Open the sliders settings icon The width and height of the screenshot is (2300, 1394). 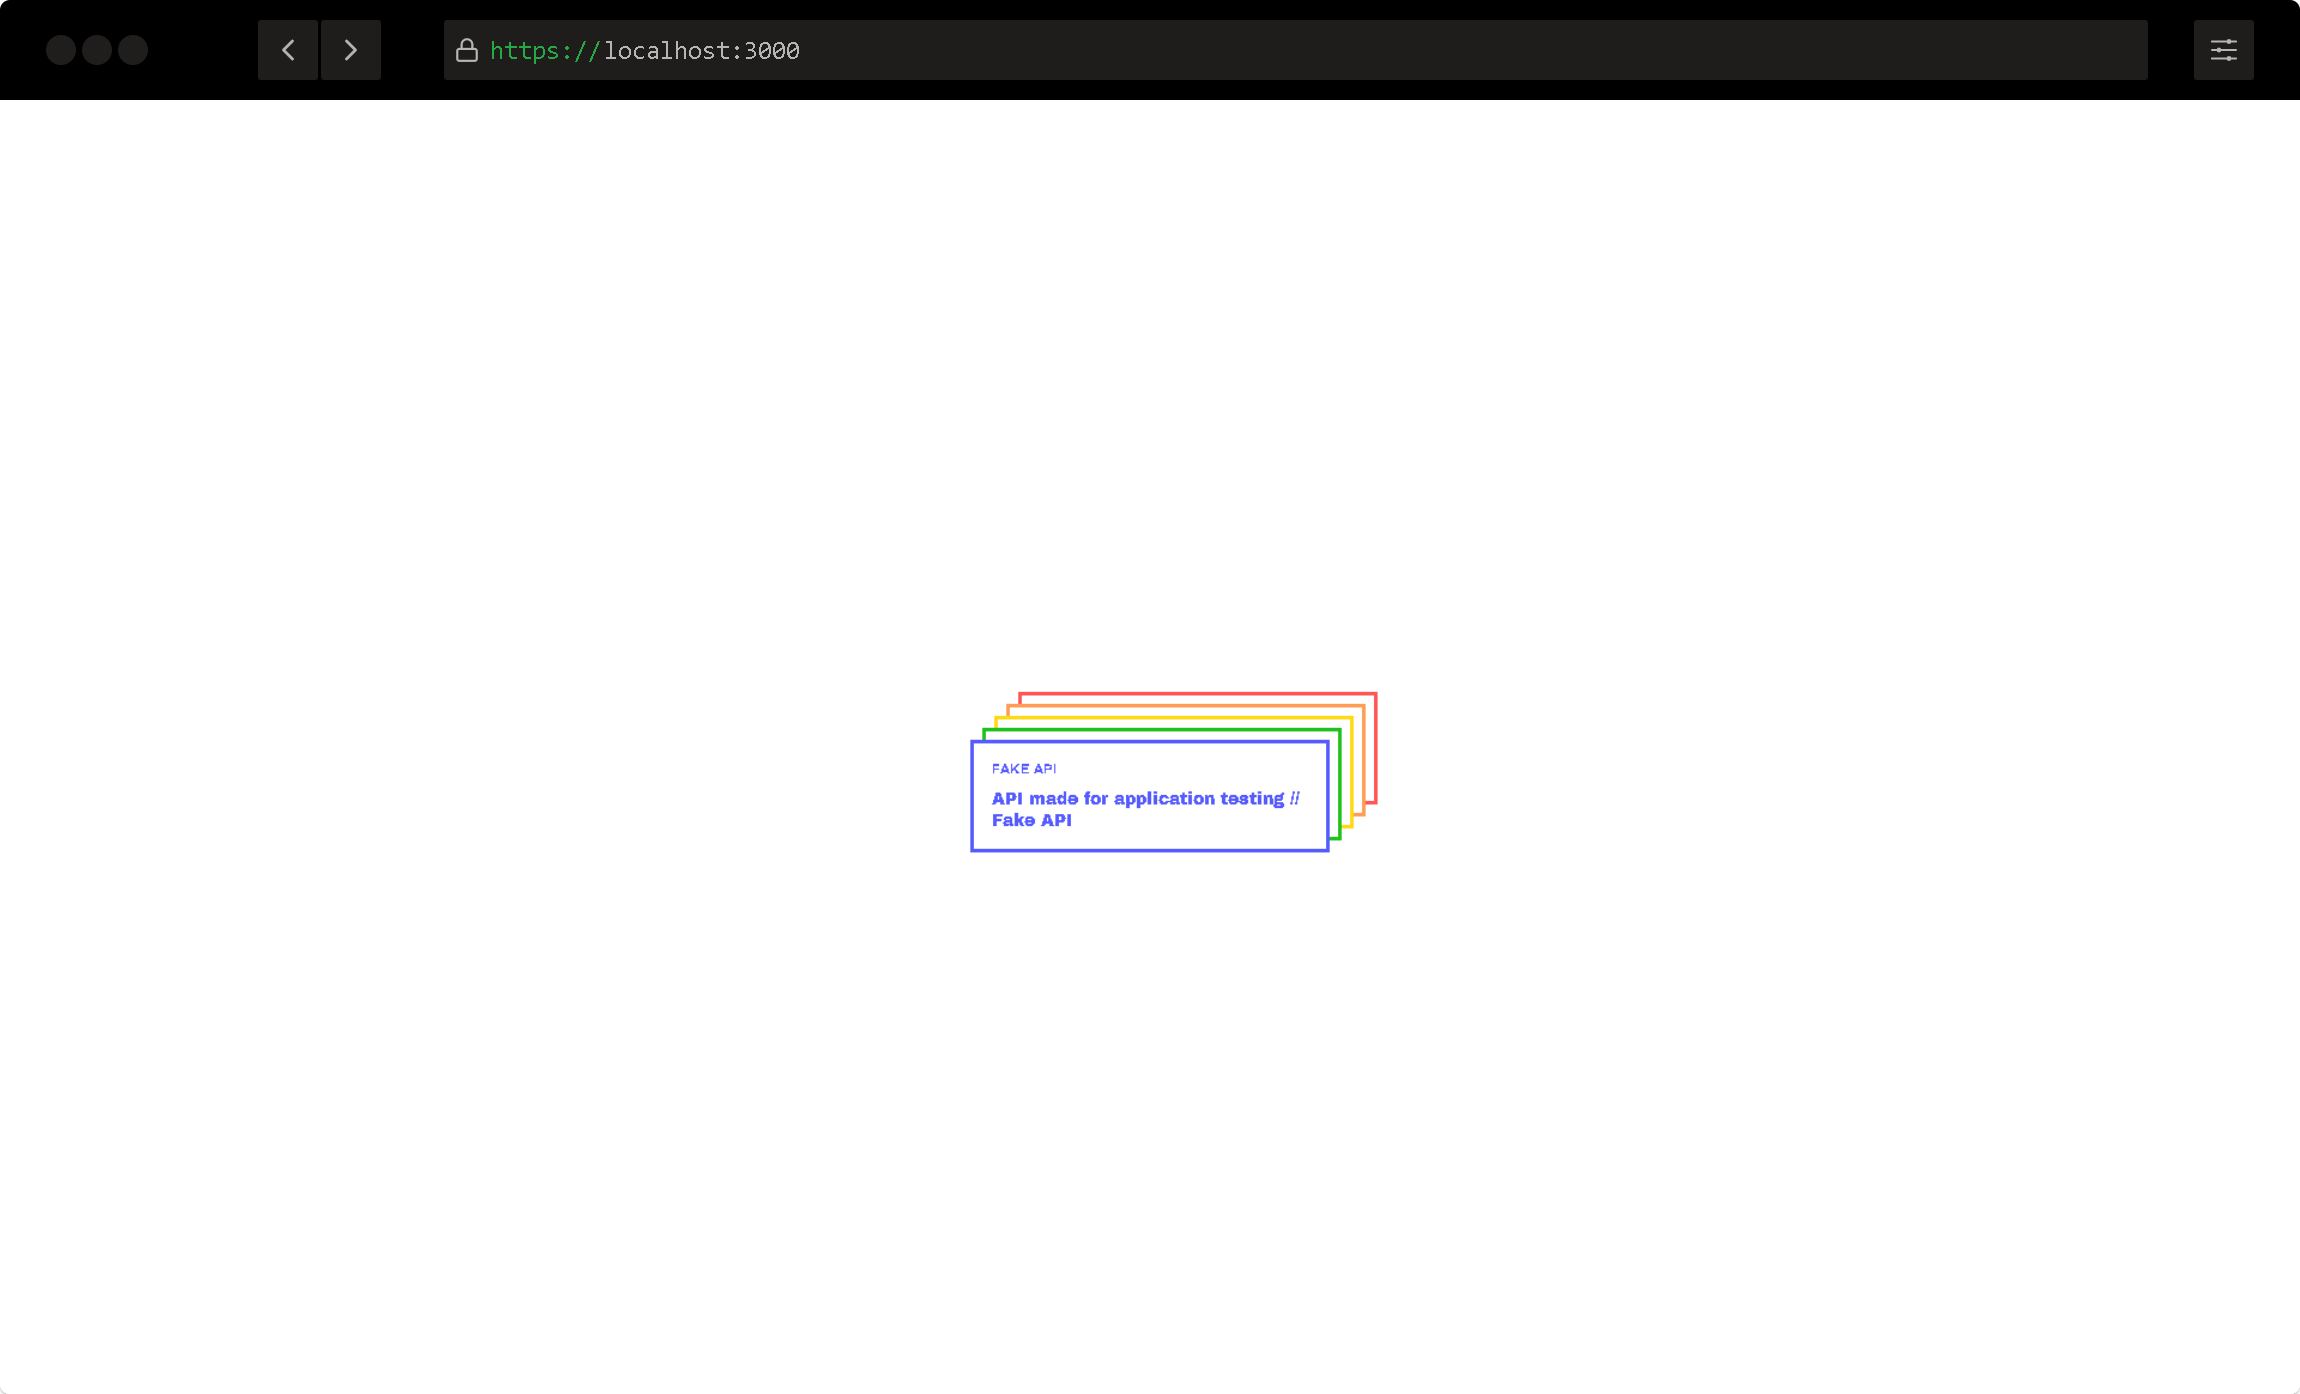(x=2223, y=50)
